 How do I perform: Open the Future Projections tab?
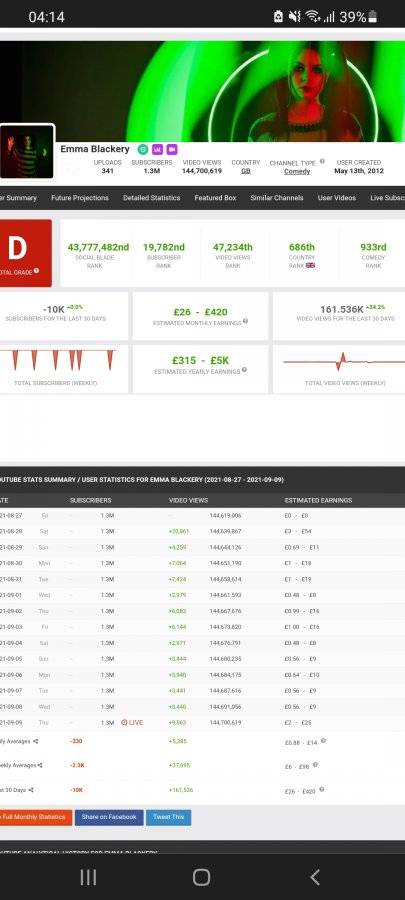(80, 197)
